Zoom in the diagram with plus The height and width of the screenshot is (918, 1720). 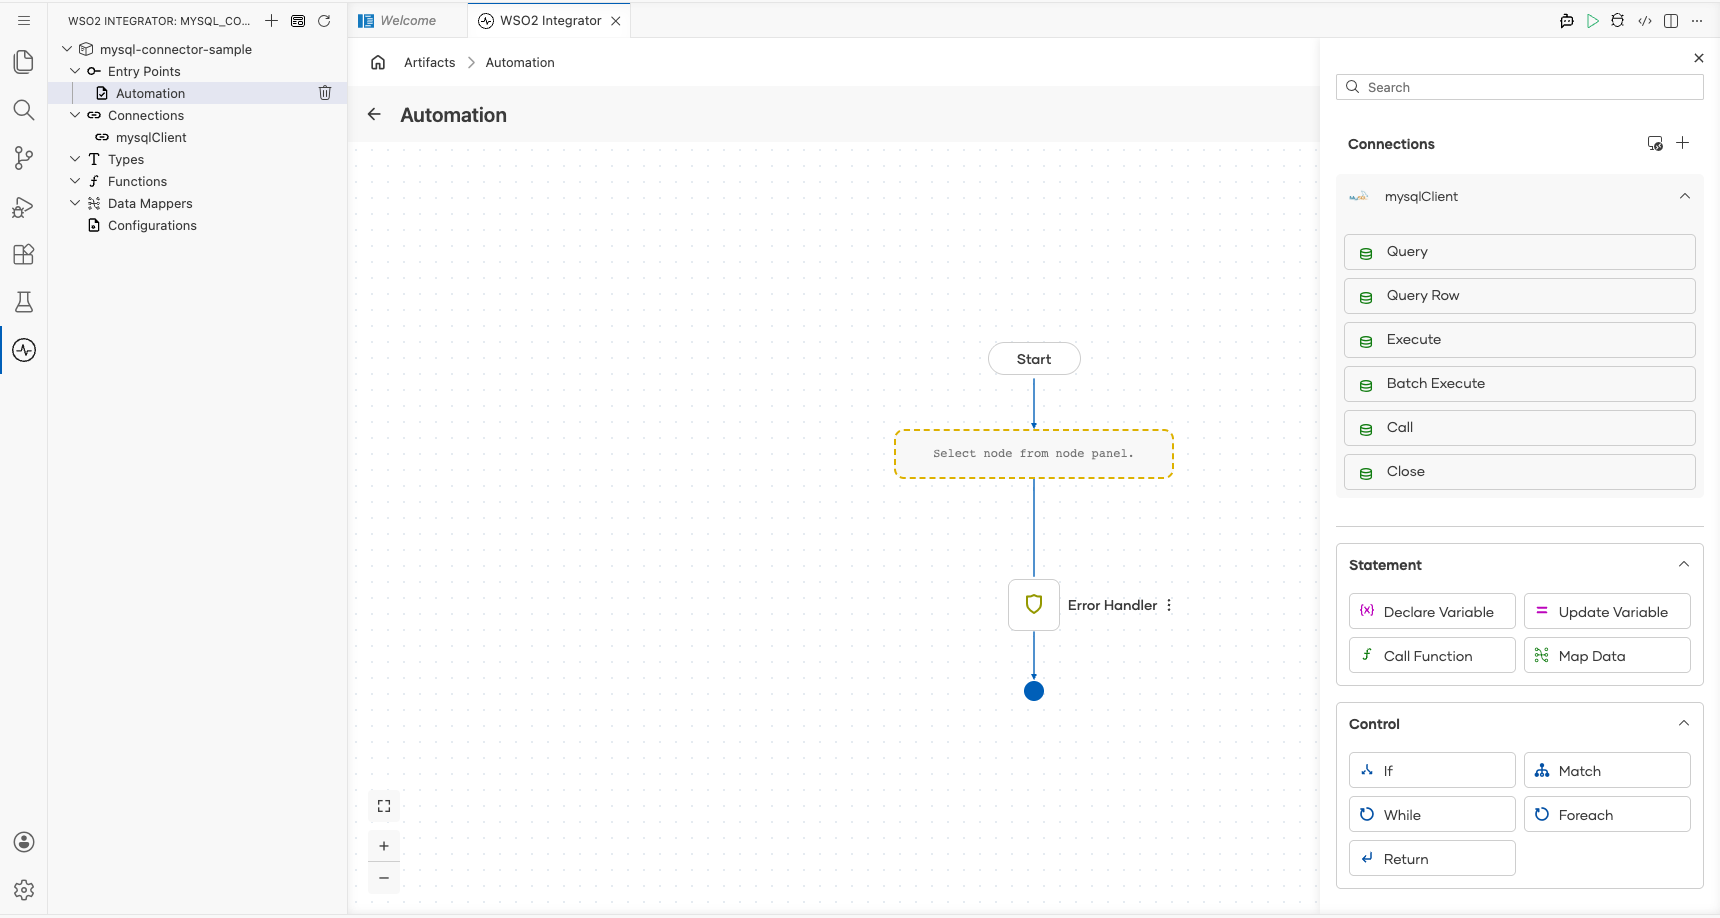(x=384, y=846)
